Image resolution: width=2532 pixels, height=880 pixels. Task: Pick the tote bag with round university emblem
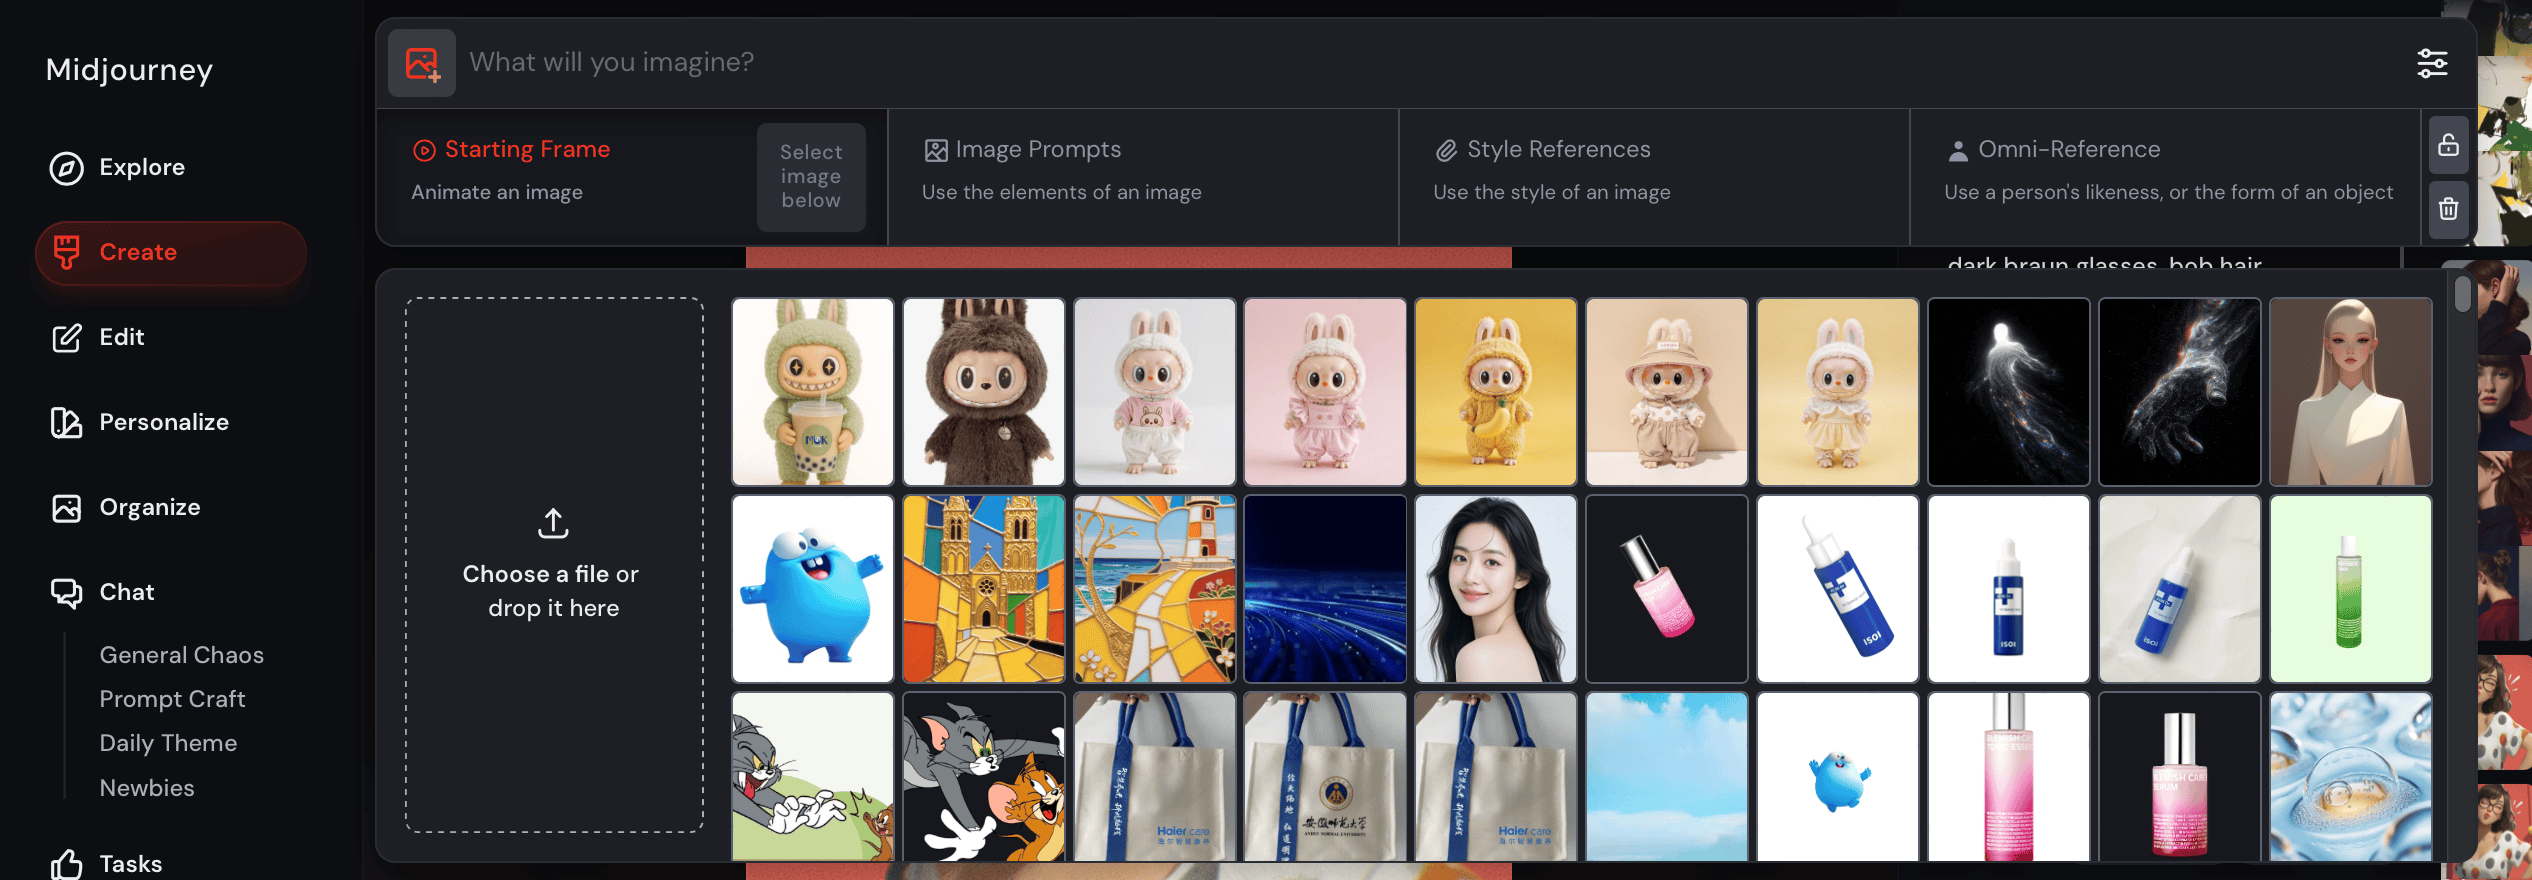[1325, 777]
